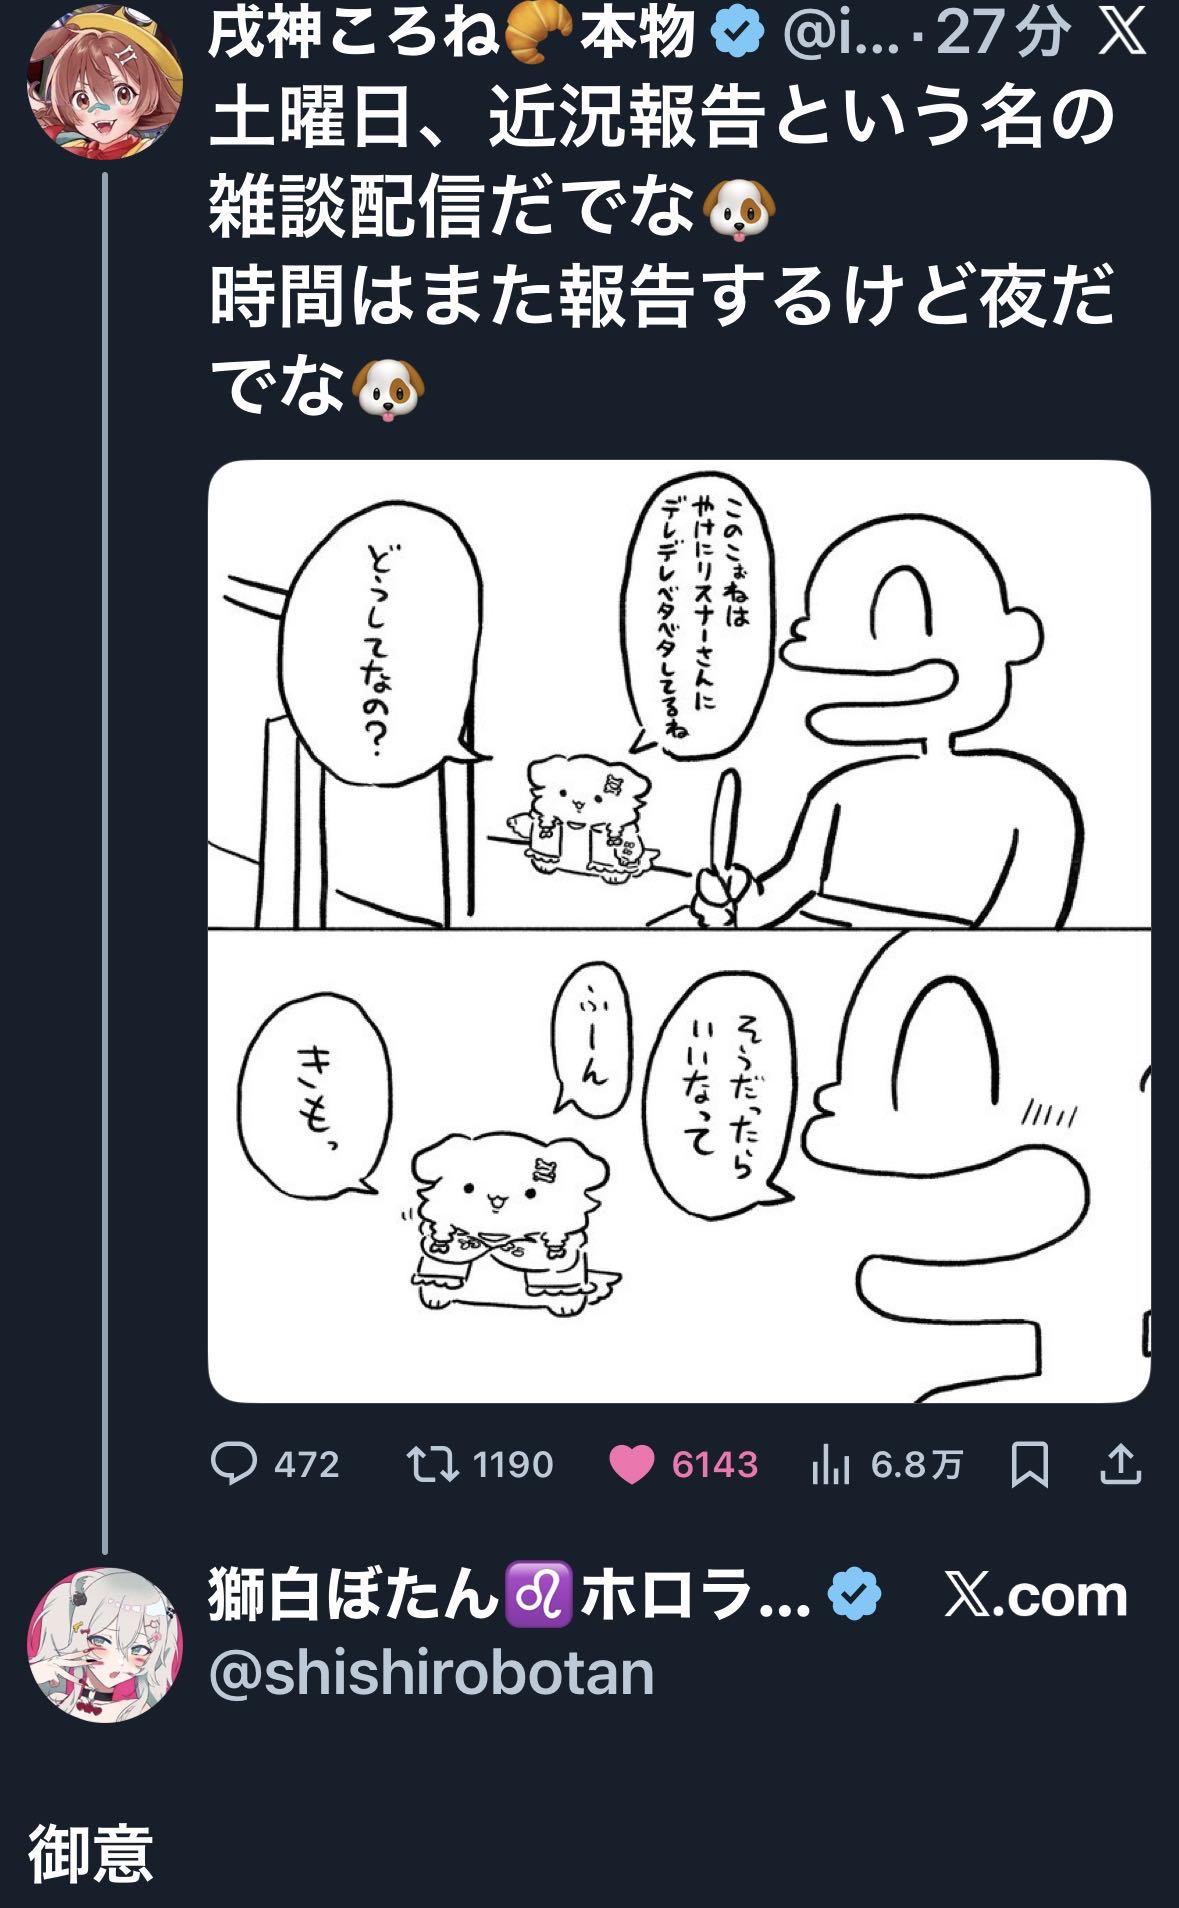Toggle the bookmark icon on the post

pyautogui.click(x=1029, y=1465)
